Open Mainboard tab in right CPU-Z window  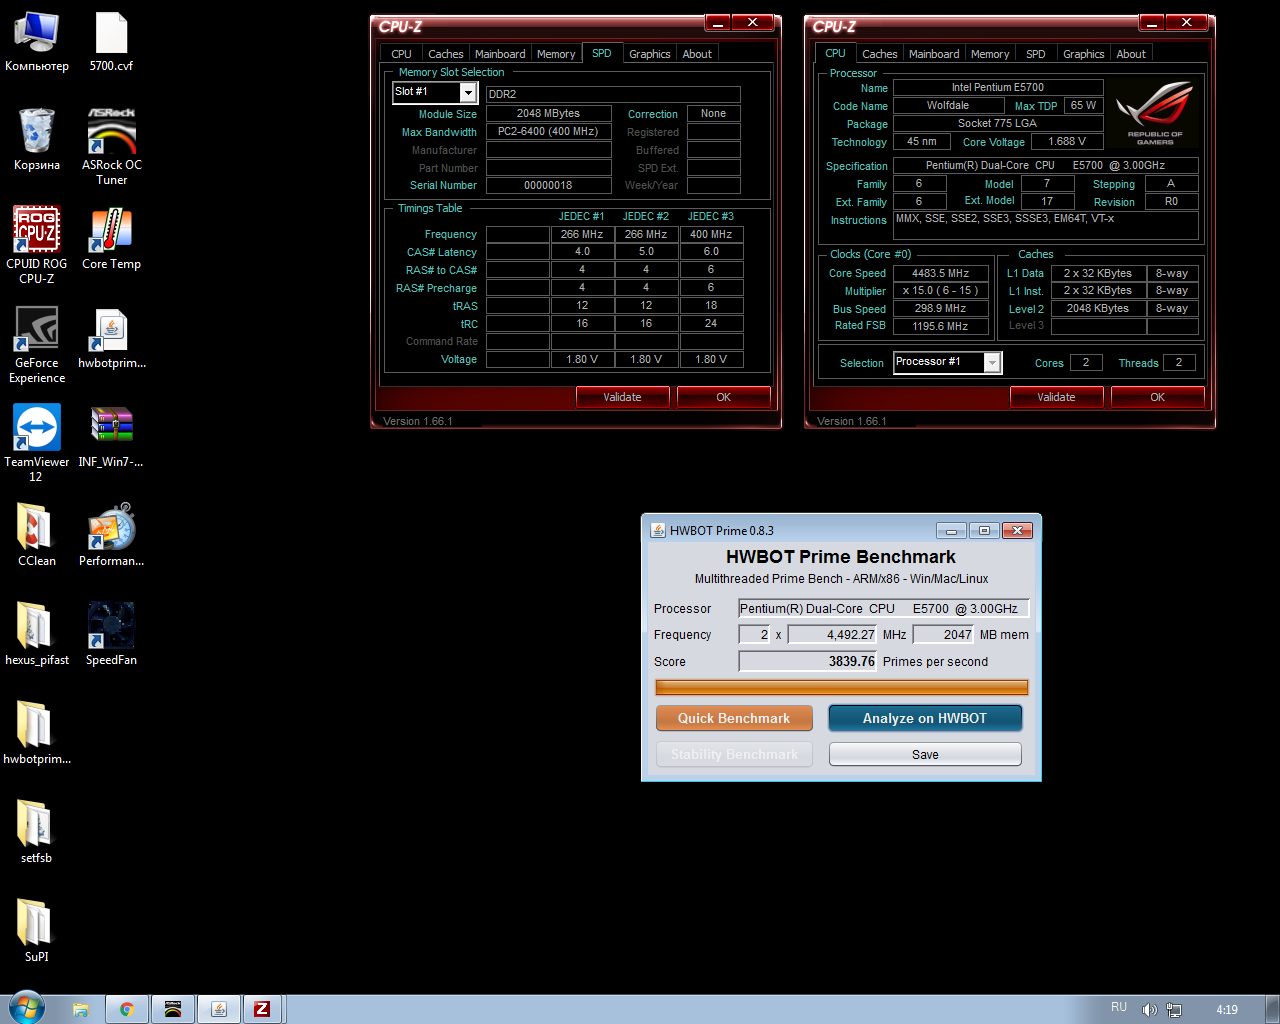(934, 54)
